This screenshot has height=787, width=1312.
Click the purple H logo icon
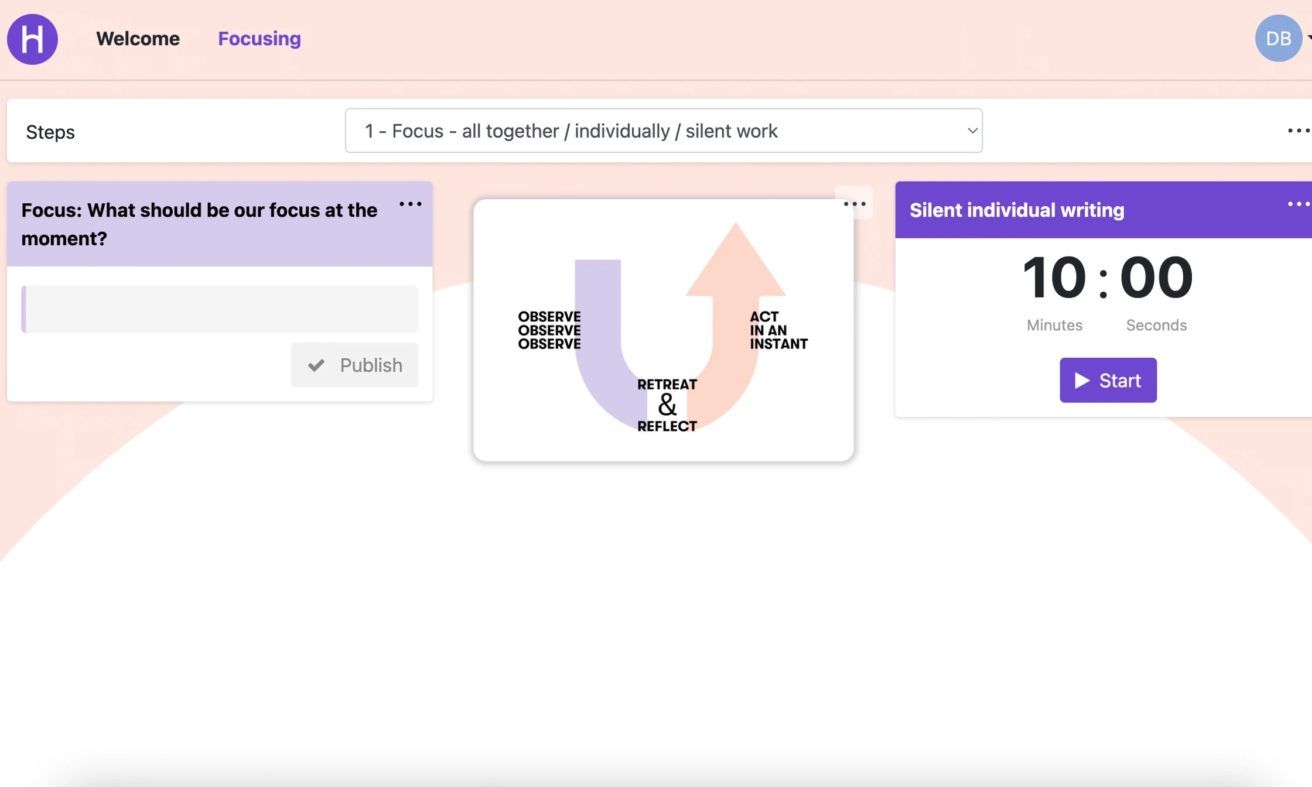32,39
